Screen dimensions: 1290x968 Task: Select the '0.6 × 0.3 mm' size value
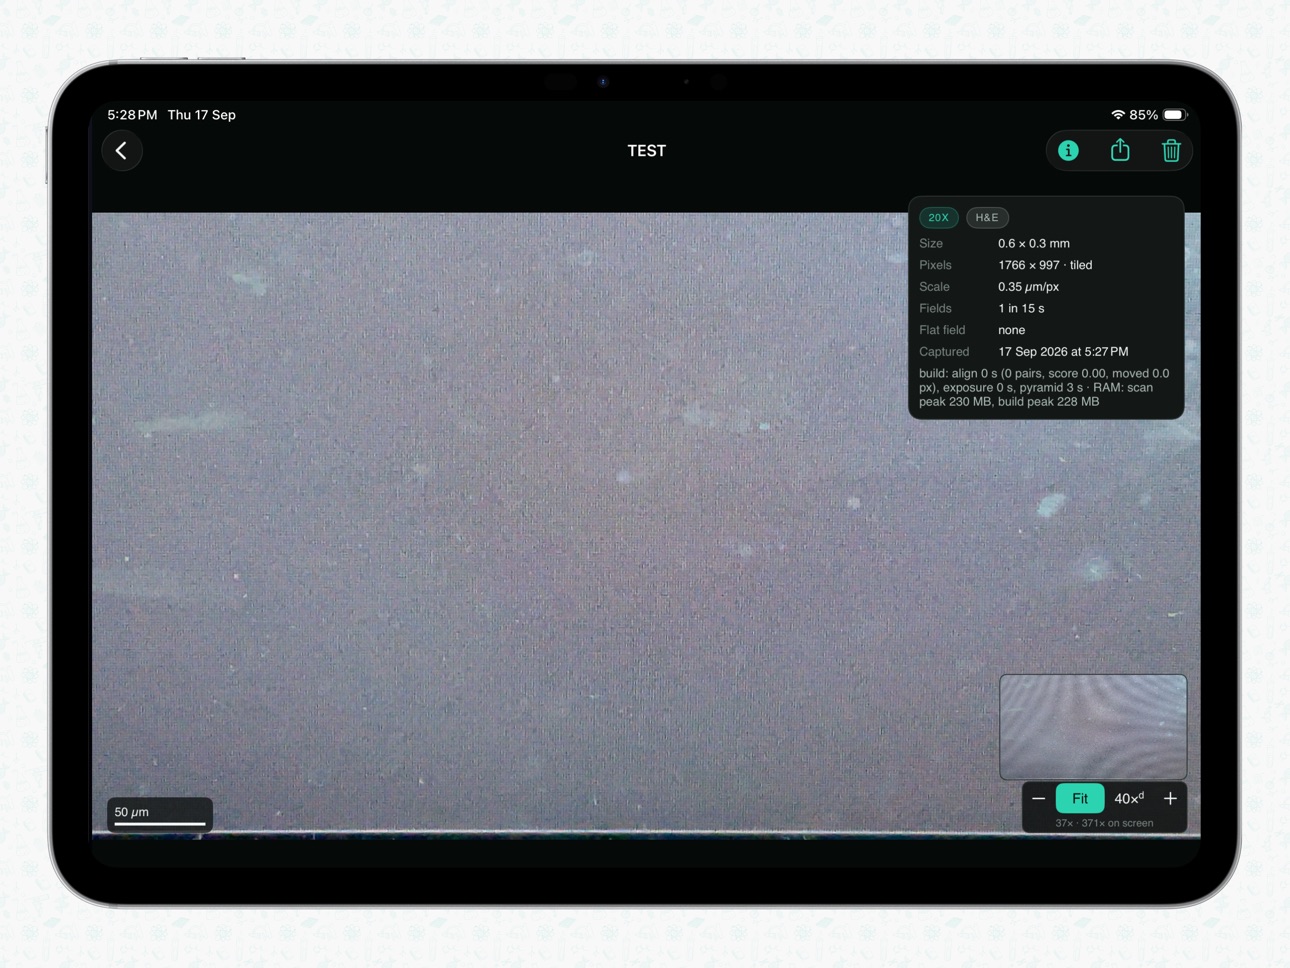tap(1034, 243)
